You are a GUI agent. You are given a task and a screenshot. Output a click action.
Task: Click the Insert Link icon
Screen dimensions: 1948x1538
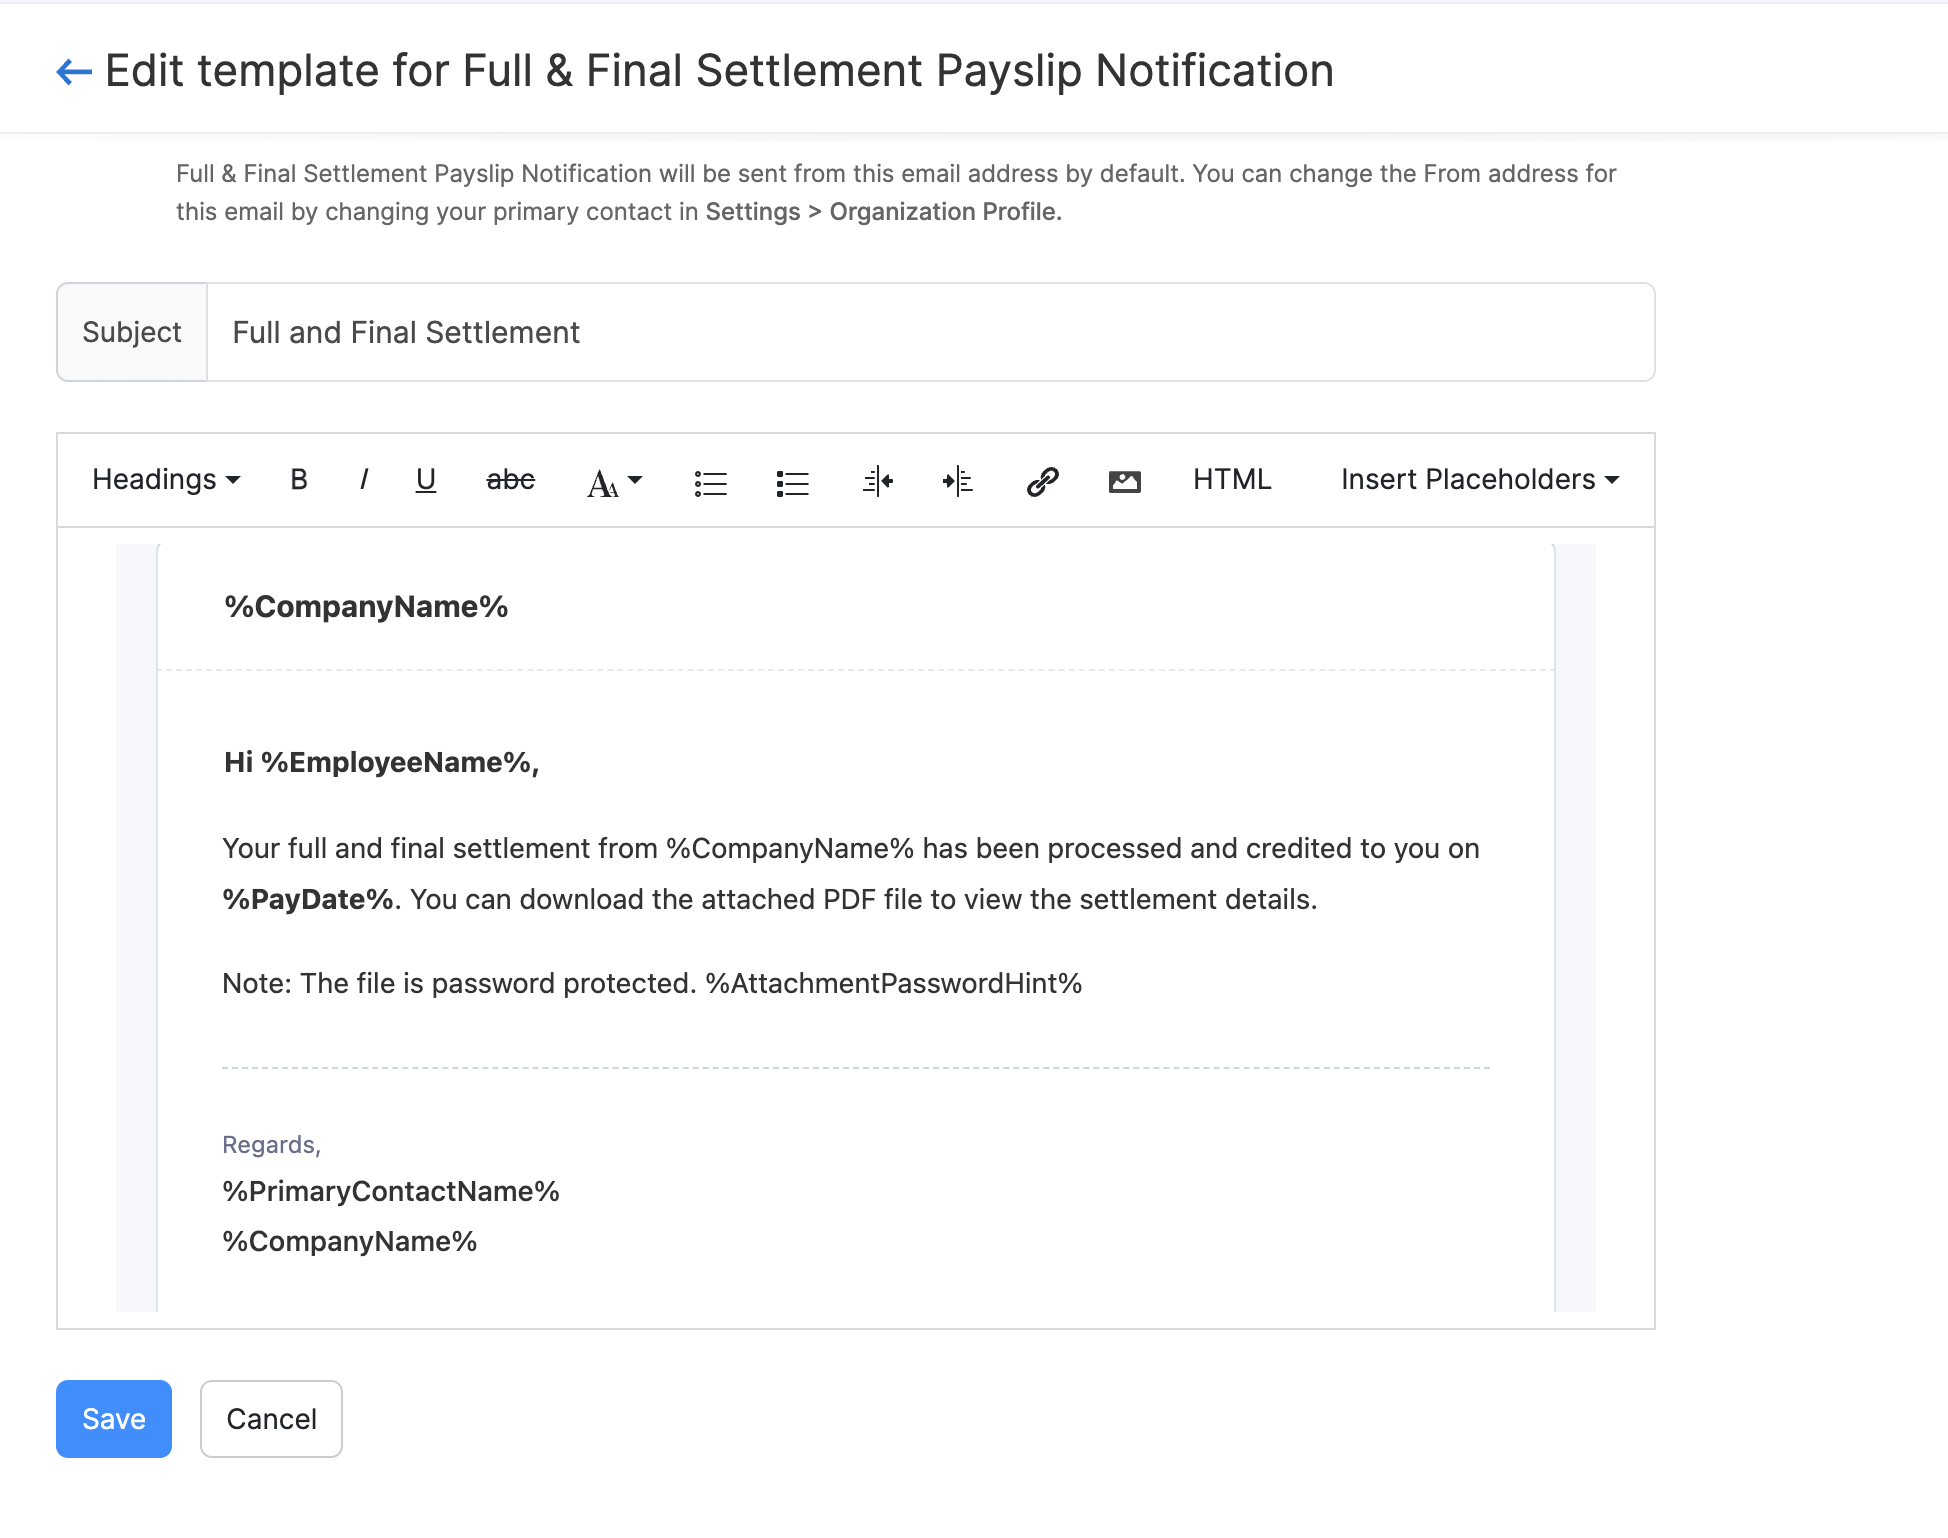click(x=1040, y=479)
